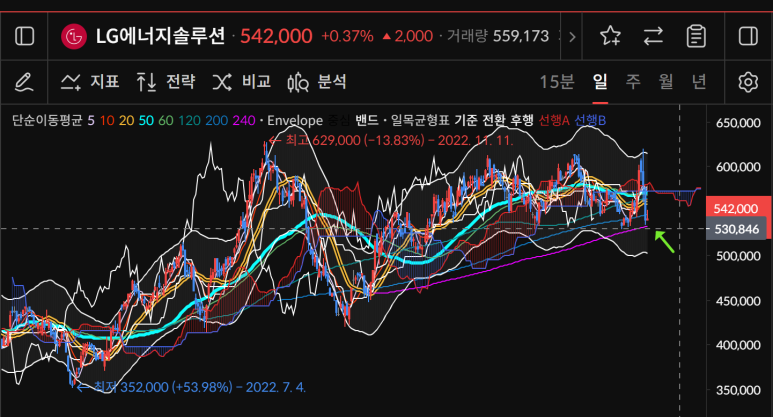Click the 542,000 header price
Viewport: 773px width, 417px height.
click(276, 36)
